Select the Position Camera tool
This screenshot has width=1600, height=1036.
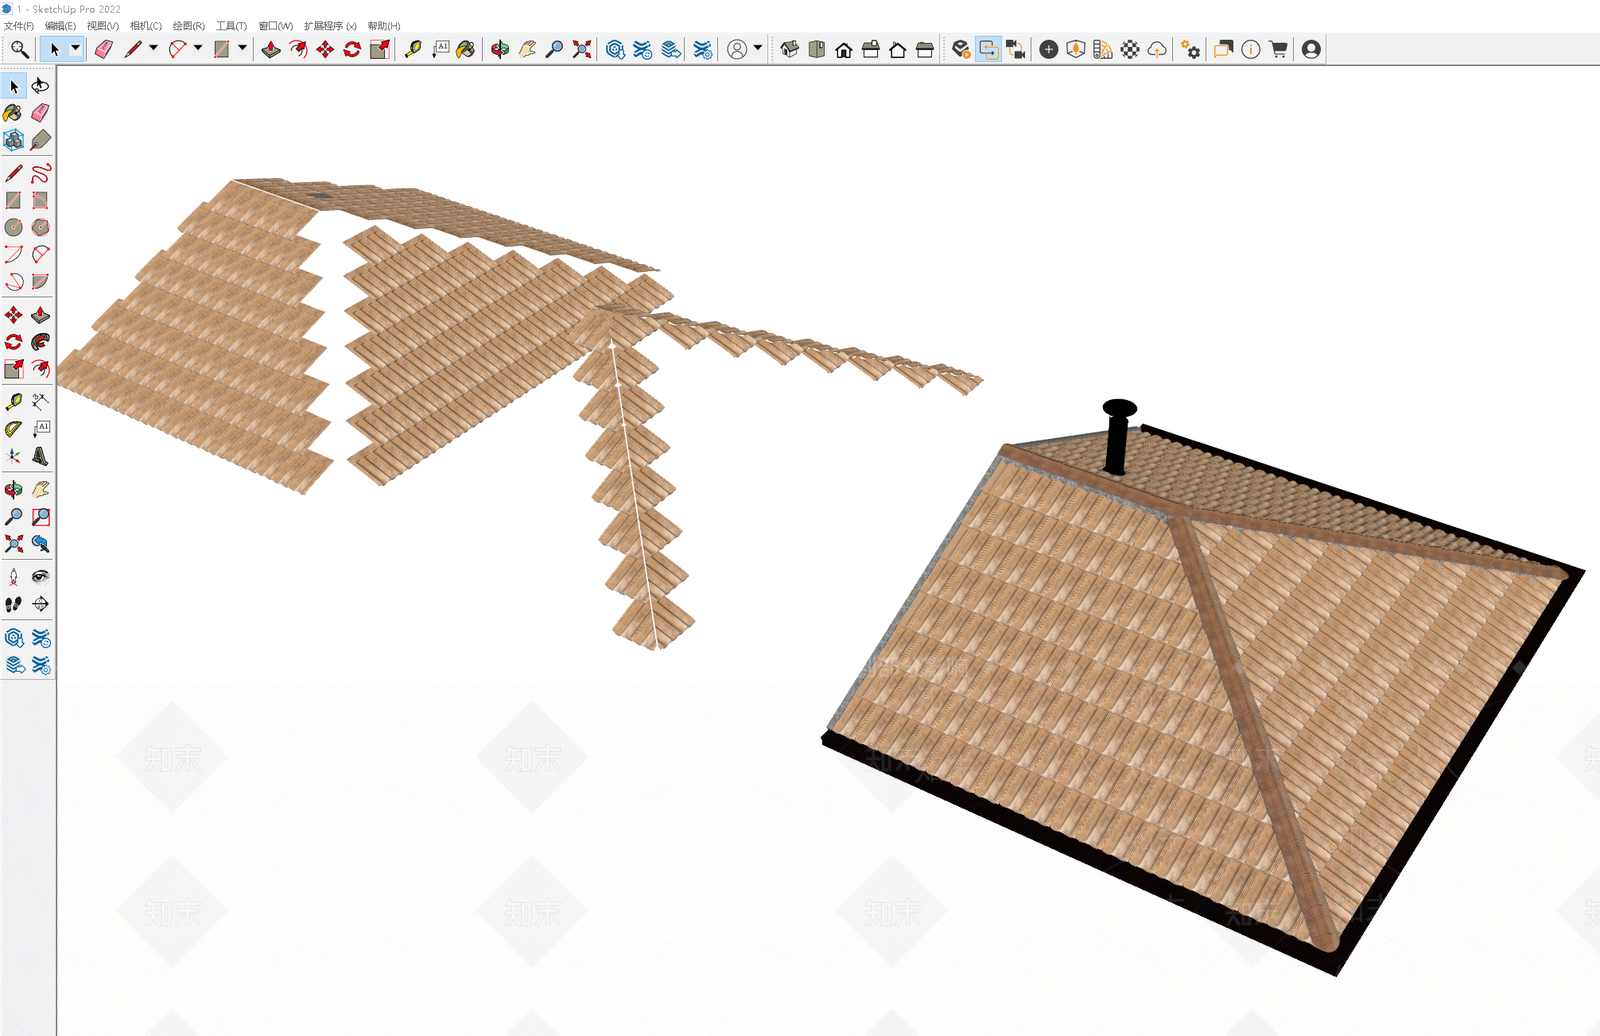(x=13, y=577)
